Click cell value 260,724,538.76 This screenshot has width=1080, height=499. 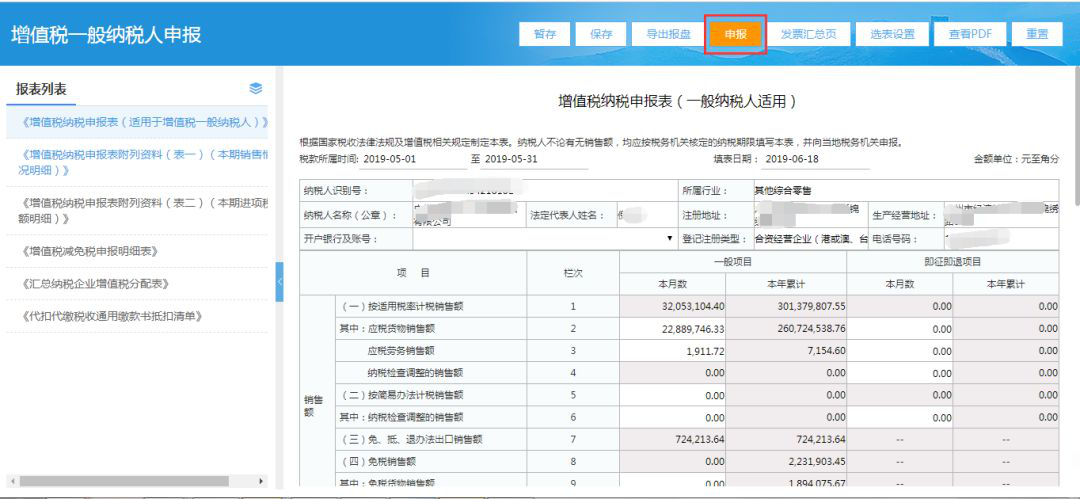786,329
